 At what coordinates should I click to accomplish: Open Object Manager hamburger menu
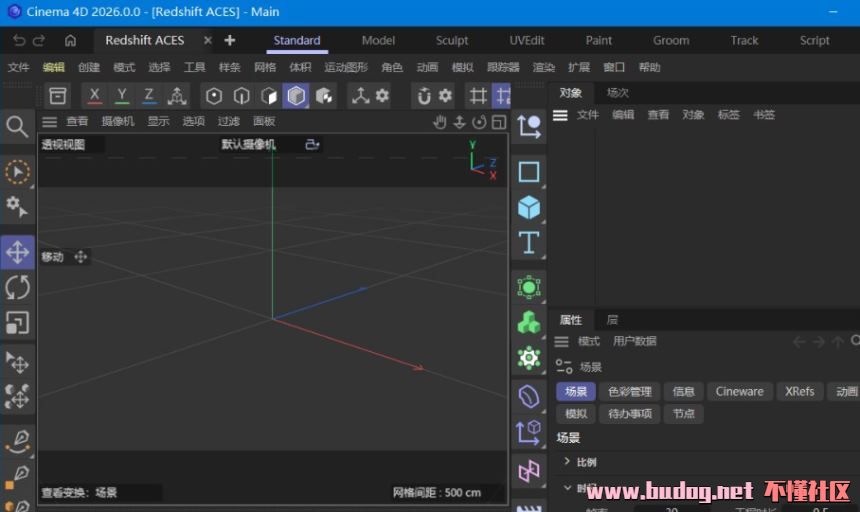[x=561, y=115]
